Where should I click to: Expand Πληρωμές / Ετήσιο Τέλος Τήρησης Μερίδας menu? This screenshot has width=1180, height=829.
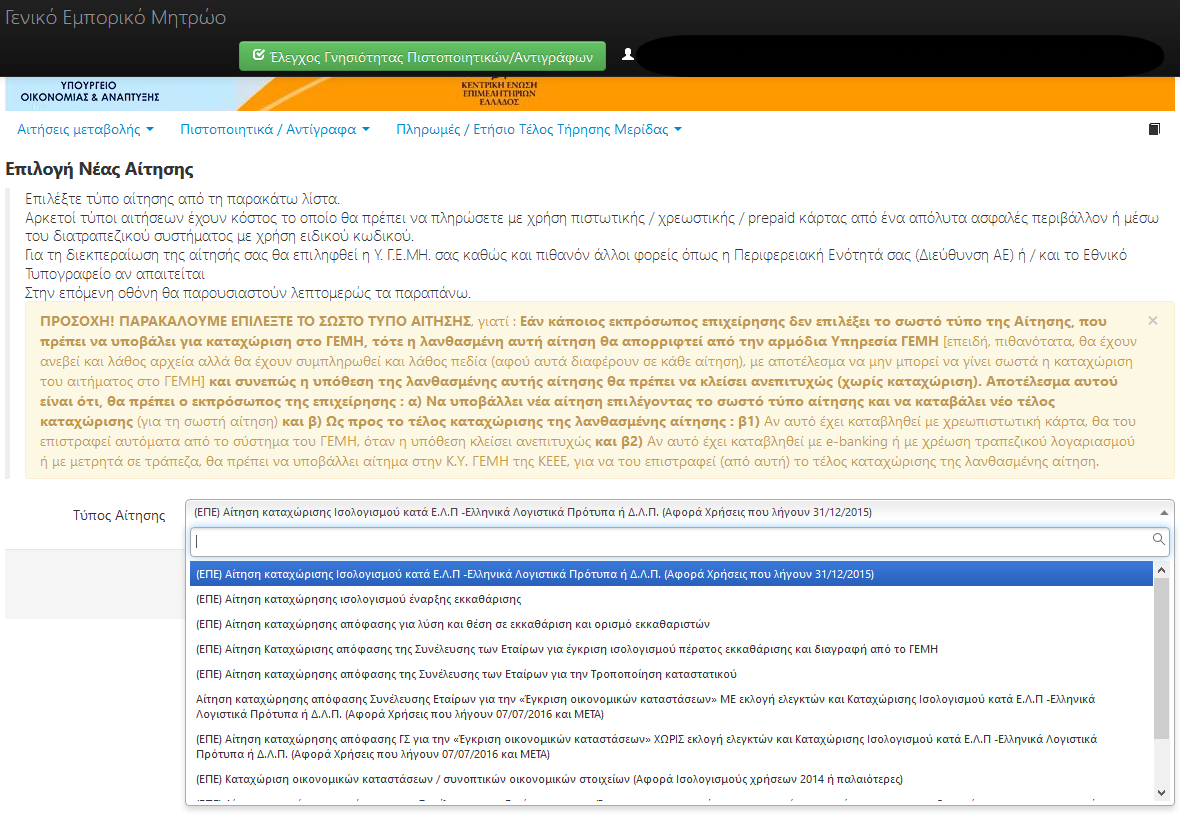[x=538, y=129]
